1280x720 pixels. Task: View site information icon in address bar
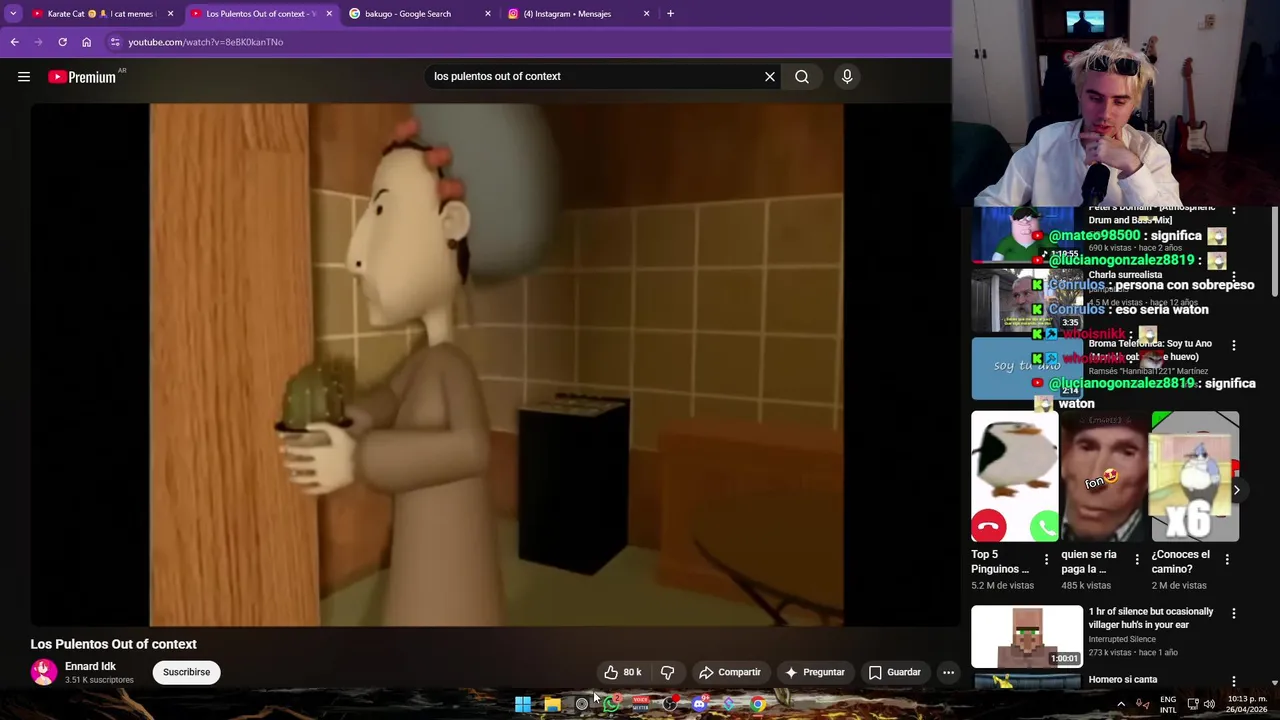(115, 42)
